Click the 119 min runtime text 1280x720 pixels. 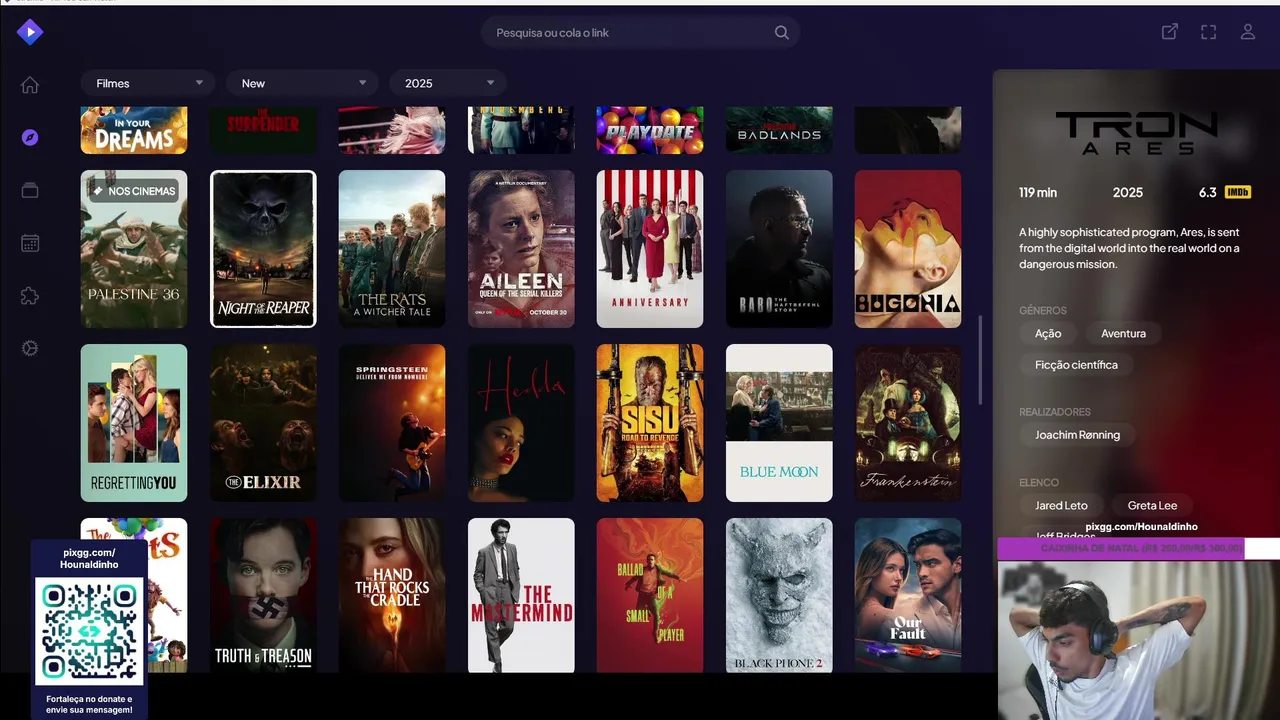coord(1038,193)
